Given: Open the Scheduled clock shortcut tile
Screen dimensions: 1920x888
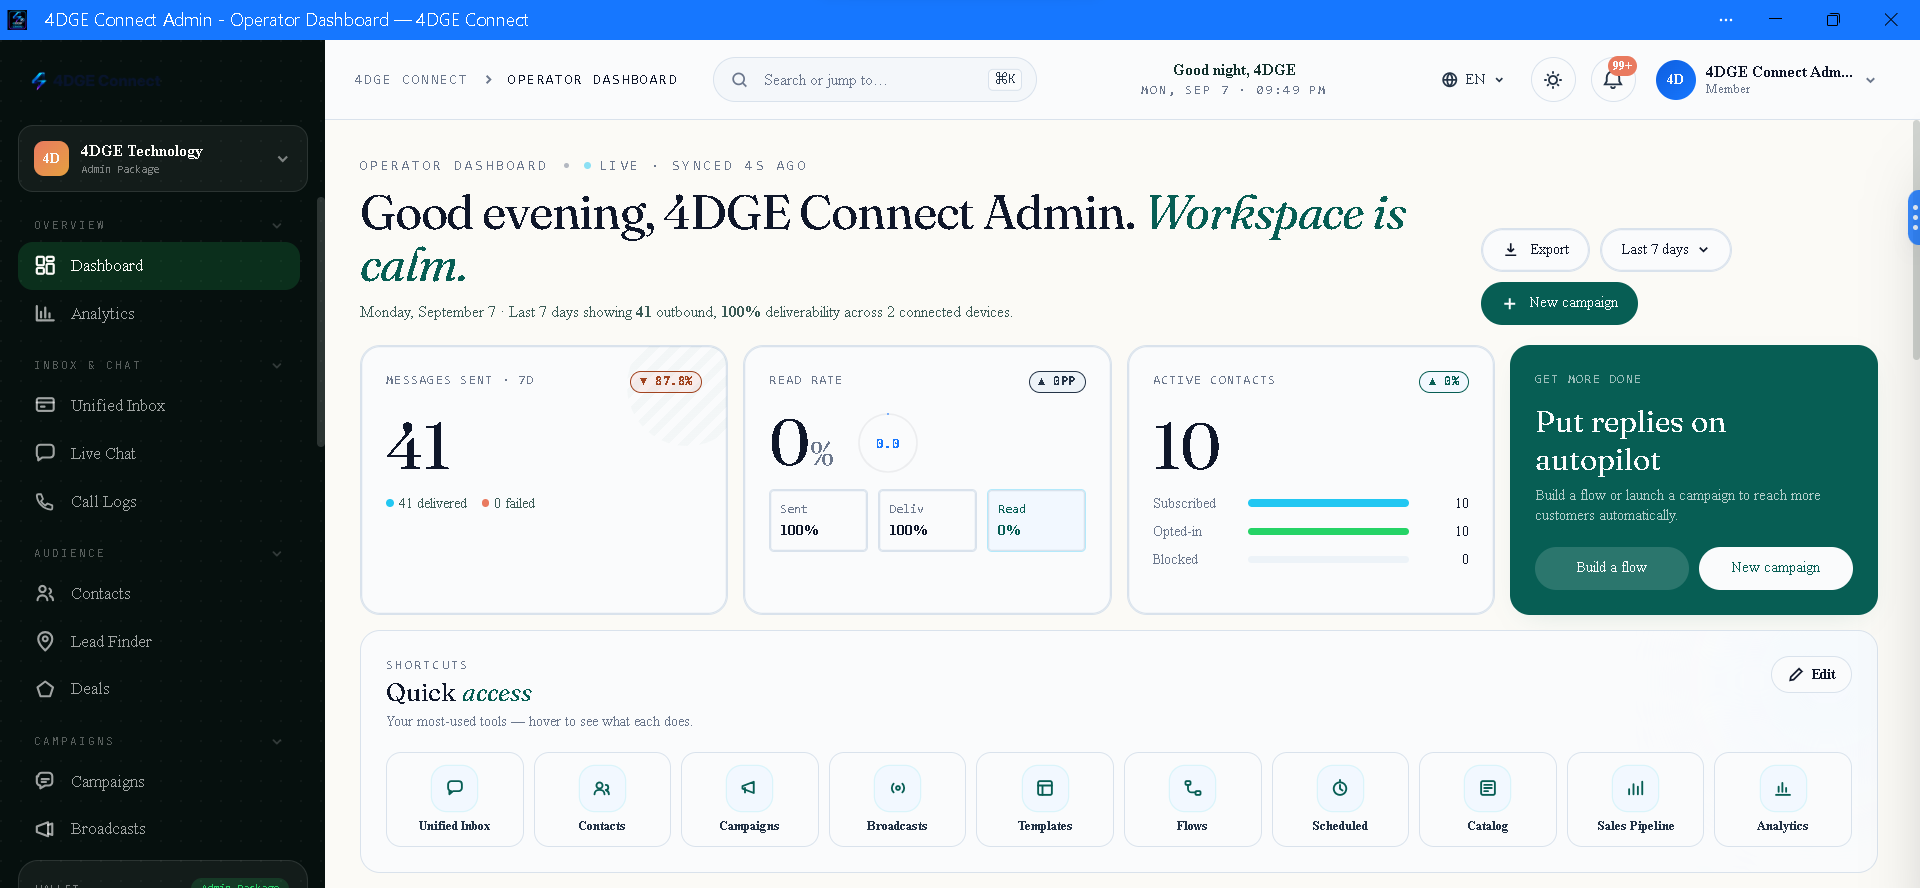Looking at the screenshot, I should pos(1340,799).
